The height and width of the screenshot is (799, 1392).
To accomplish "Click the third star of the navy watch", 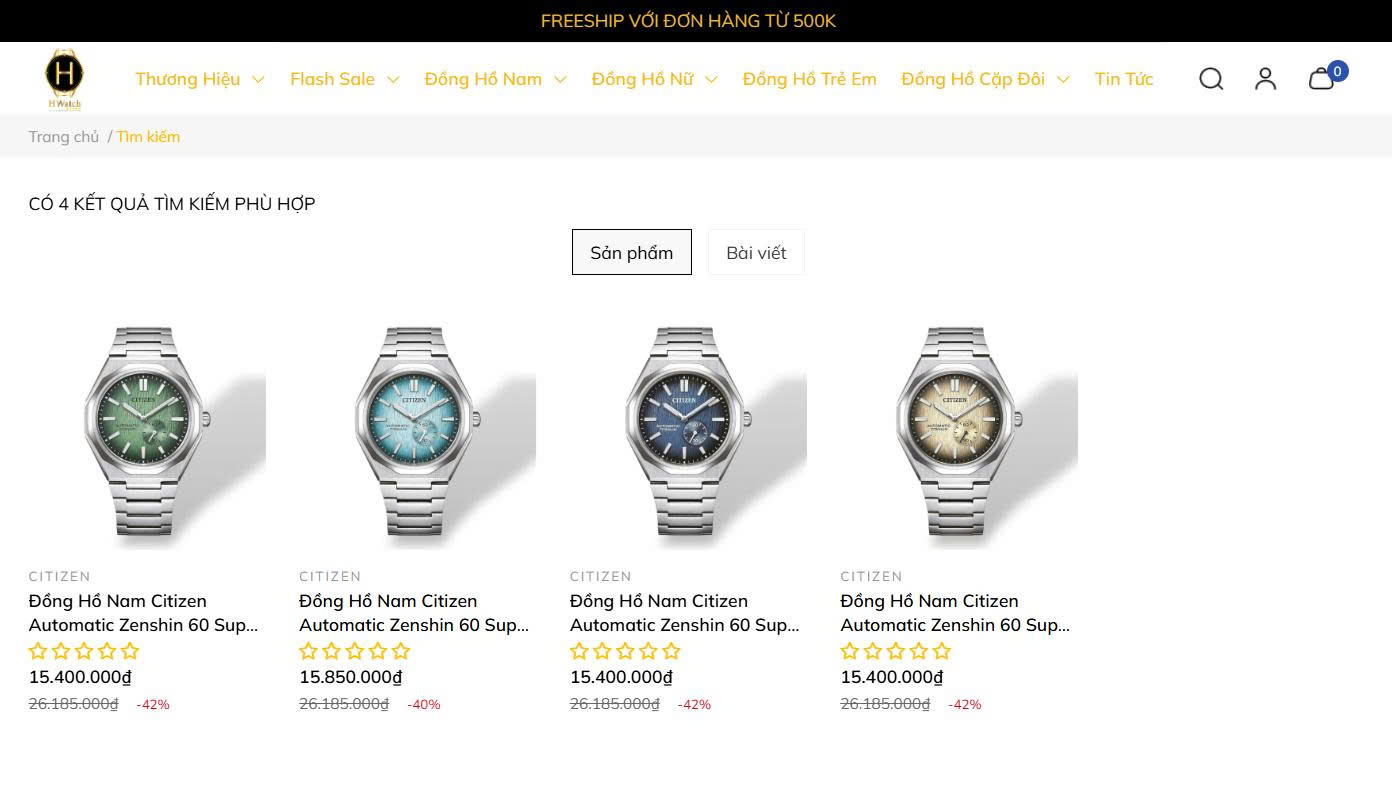I will coord(626,651).
